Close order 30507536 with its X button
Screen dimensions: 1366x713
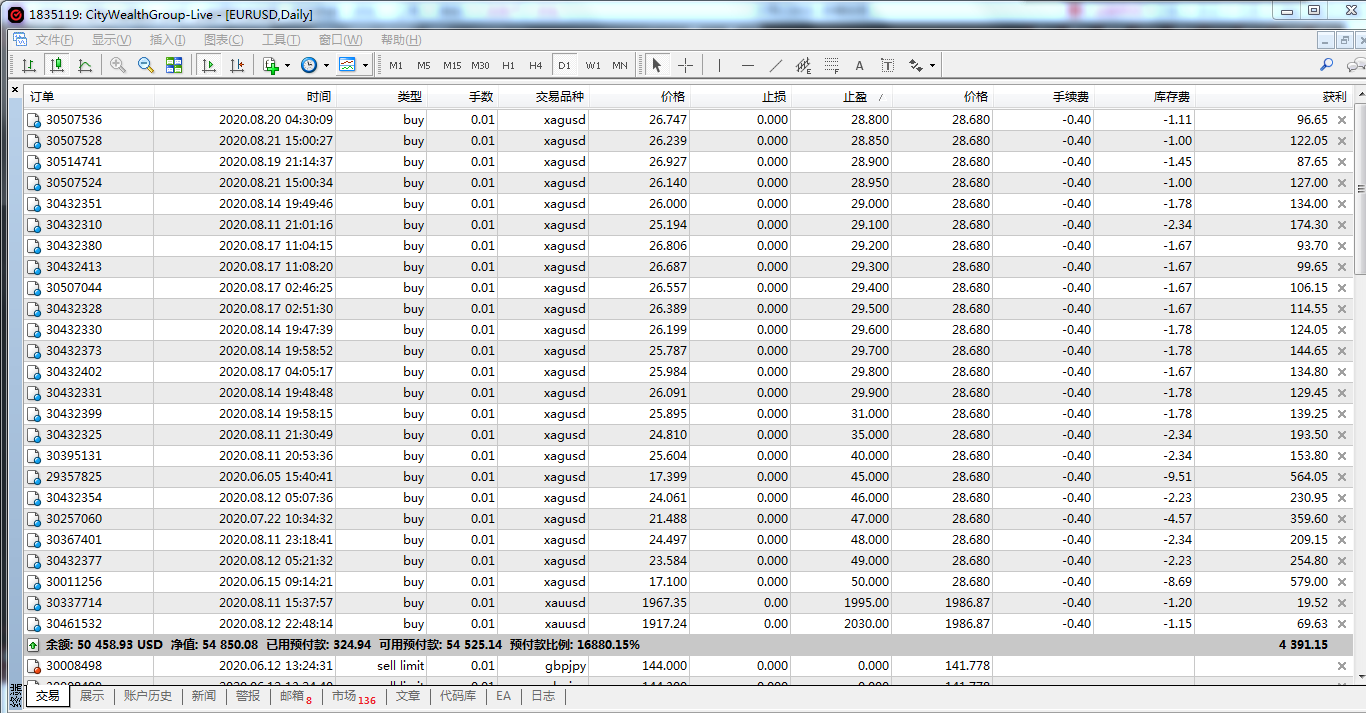click(1342, 120)
